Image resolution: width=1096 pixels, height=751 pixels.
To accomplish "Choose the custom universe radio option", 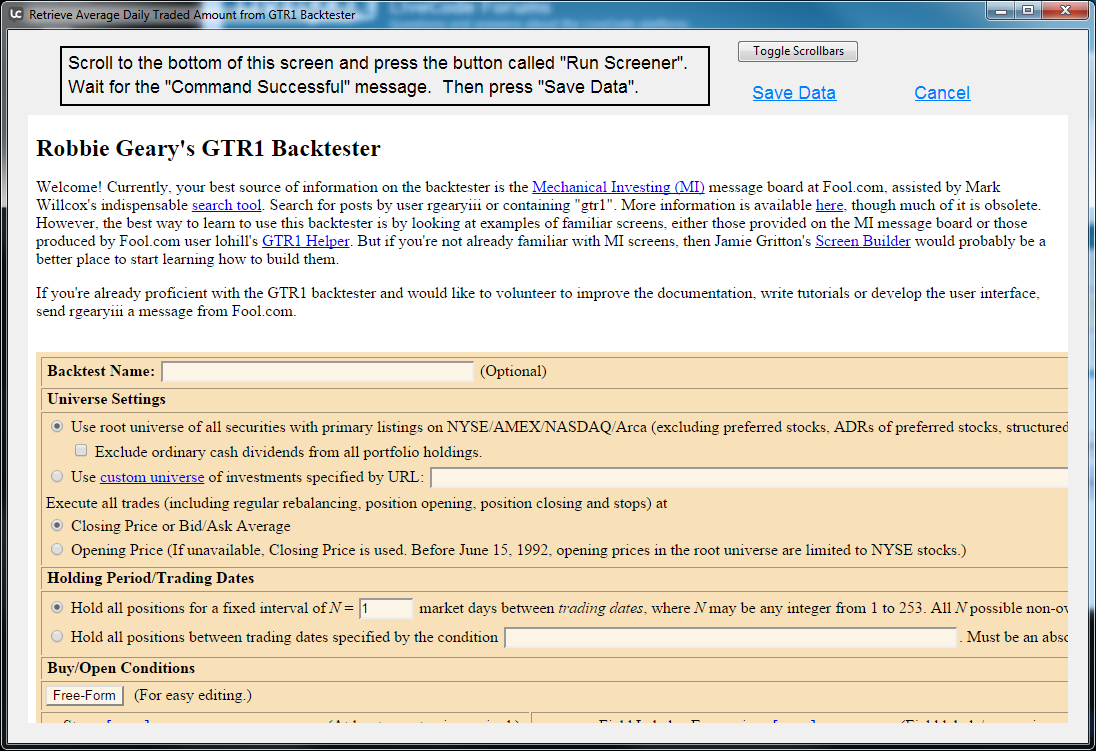I will pyautogui.click(x=57, y=477).
